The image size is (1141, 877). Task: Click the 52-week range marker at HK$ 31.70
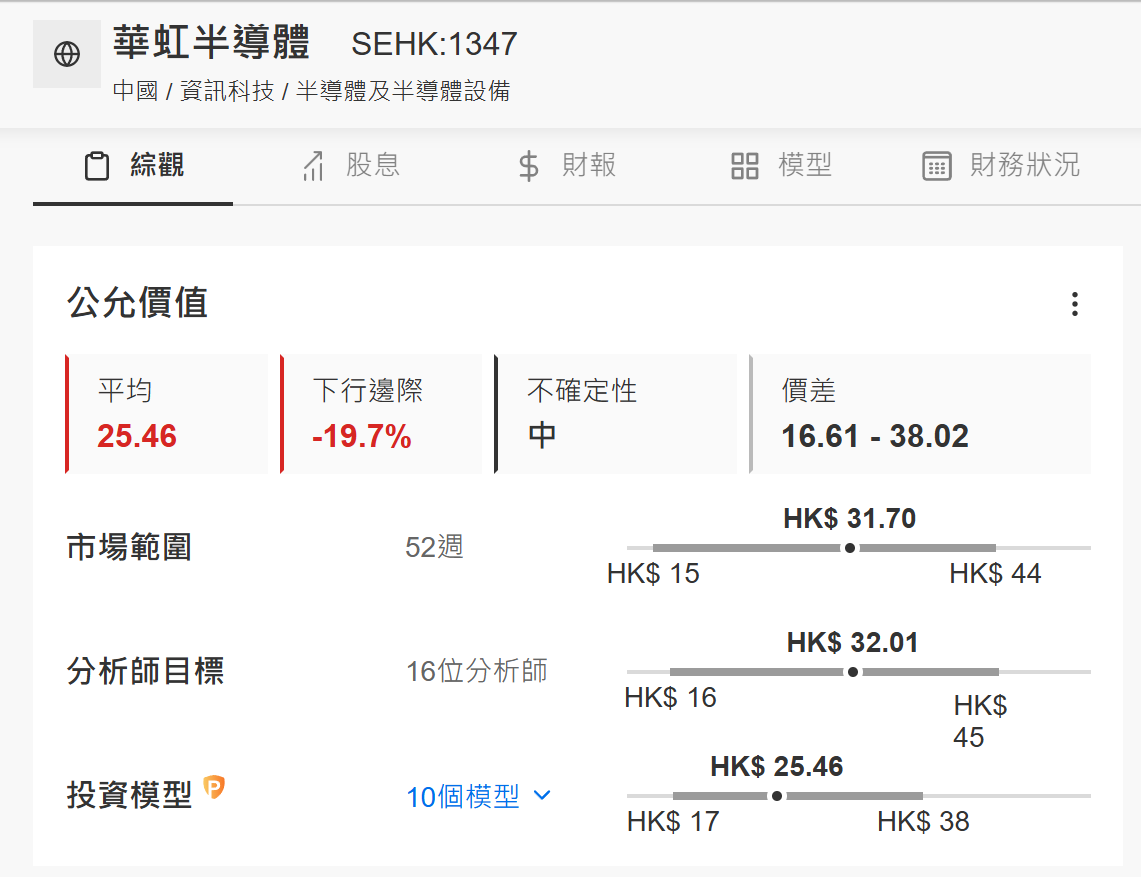(850, 548)
